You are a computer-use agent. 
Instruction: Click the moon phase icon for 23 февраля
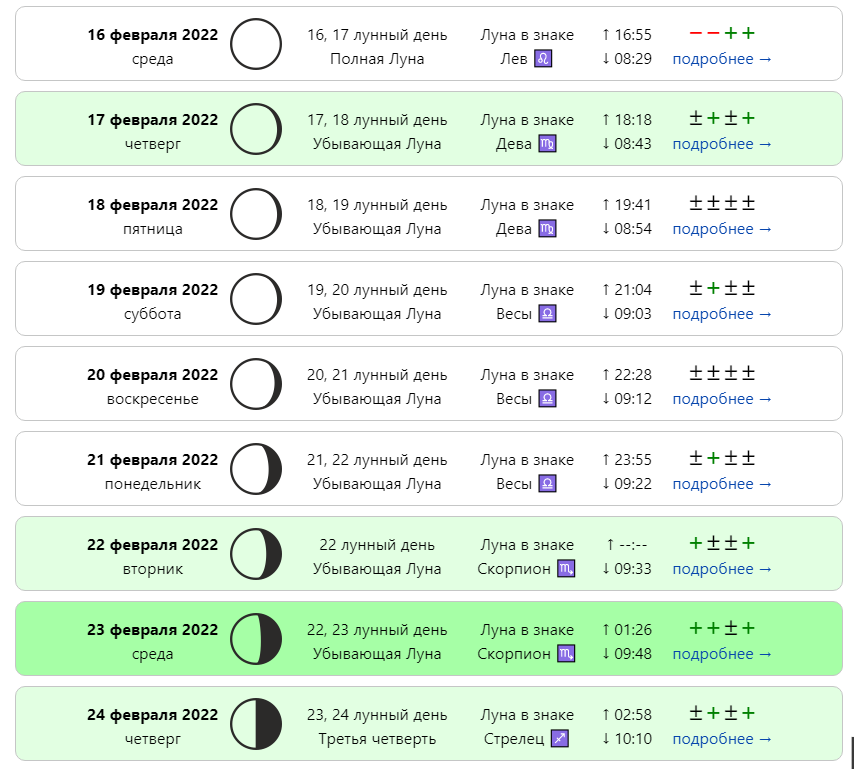pyautogui.click(x=255, y=639)
